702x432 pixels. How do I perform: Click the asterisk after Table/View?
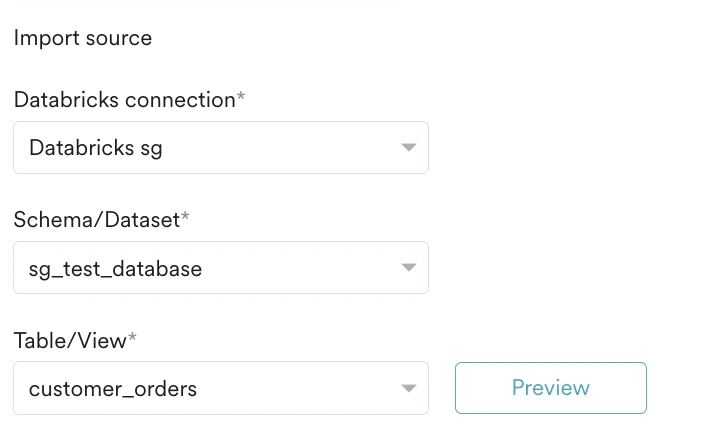pos(133,338)
